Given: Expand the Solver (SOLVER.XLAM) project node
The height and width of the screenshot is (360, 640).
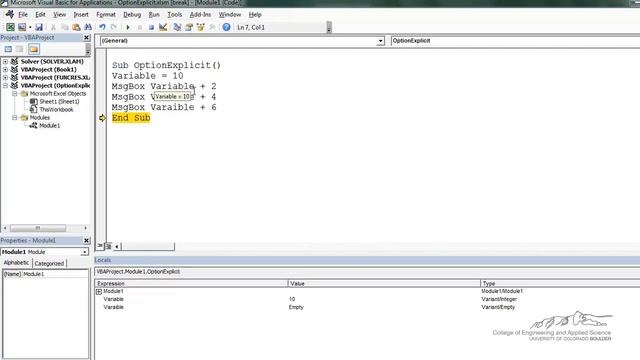Looking at the screenshot, I should tap(5, 62).
